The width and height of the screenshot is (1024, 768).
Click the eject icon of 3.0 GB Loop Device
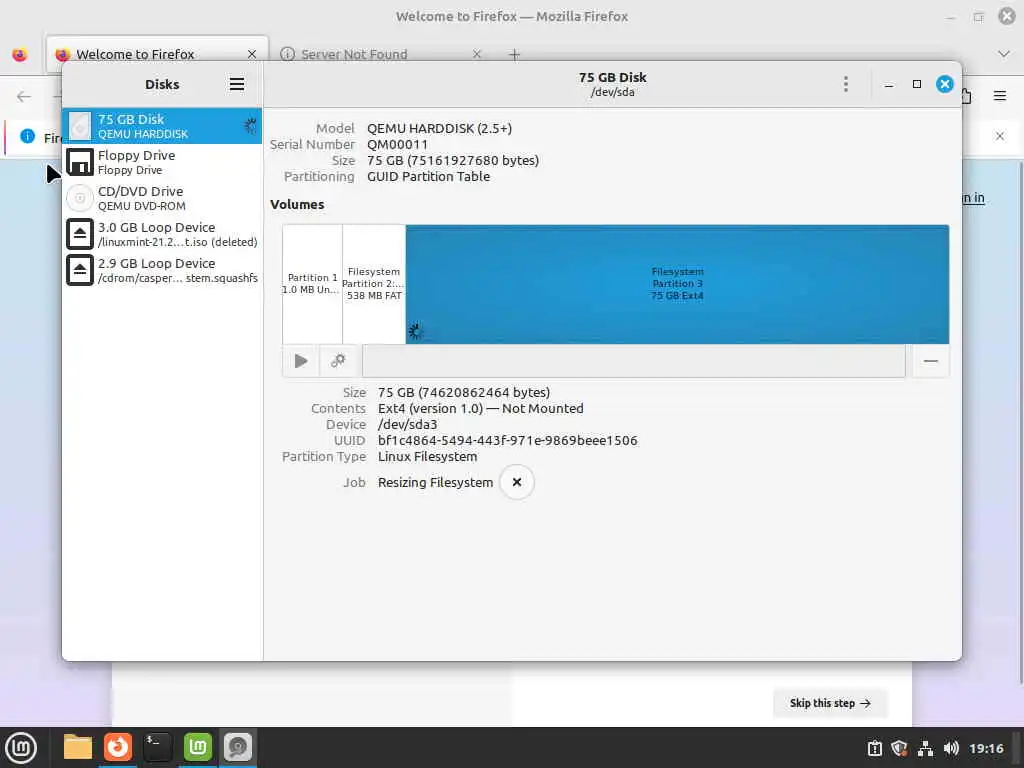tap(80, 234)
